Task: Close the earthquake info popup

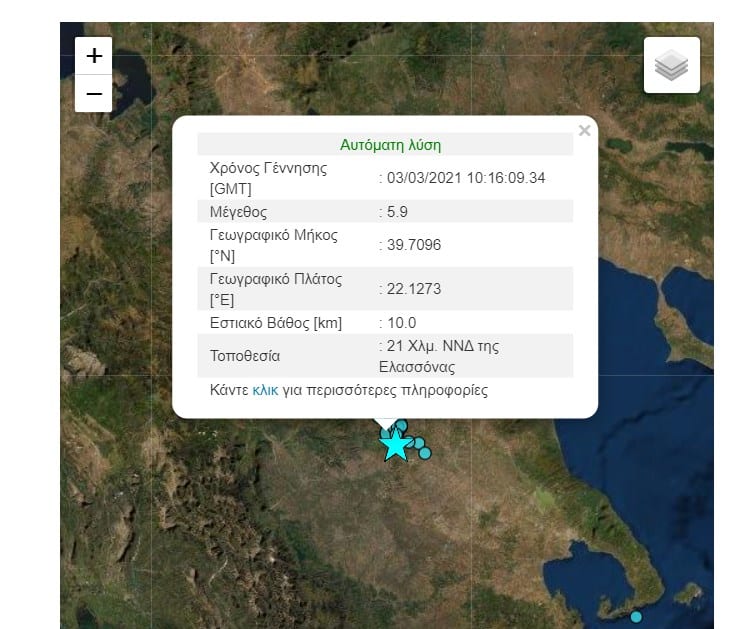Action: pos(585,130)
